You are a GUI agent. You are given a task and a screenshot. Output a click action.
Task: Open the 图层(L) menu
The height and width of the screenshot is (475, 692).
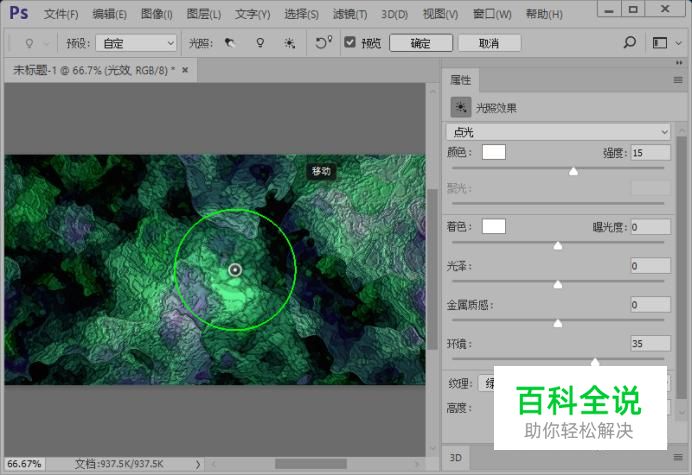(203, 14)
